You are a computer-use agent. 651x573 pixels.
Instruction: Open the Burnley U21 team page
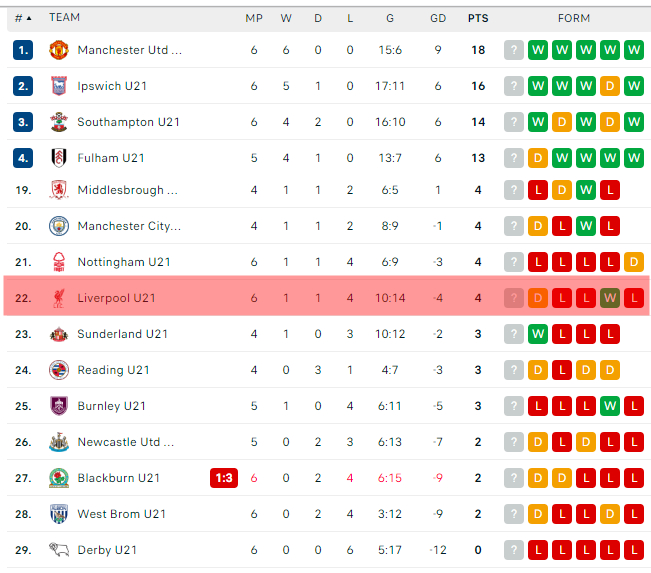pyautogui.click(x=111, y=406)
